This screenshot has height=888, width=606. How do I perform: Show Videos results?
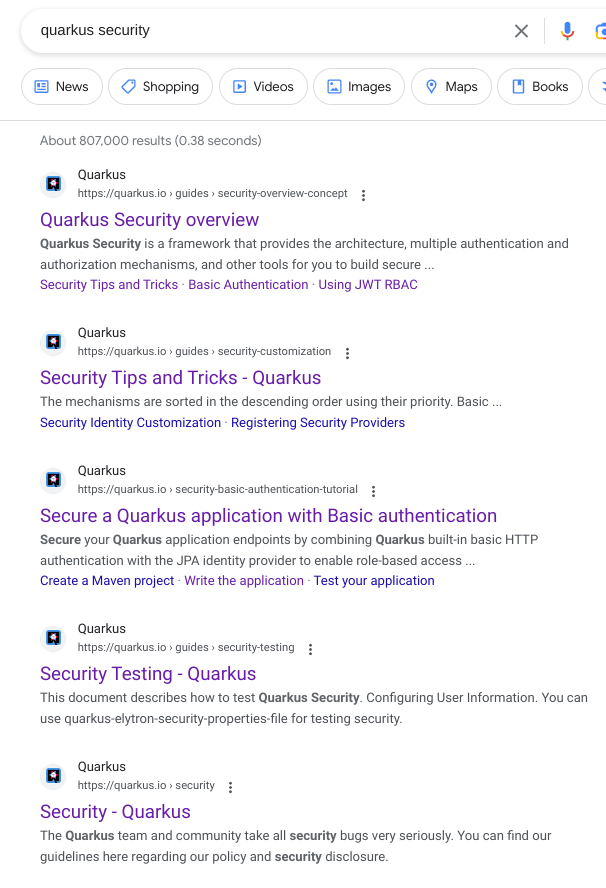coord(263,87)
